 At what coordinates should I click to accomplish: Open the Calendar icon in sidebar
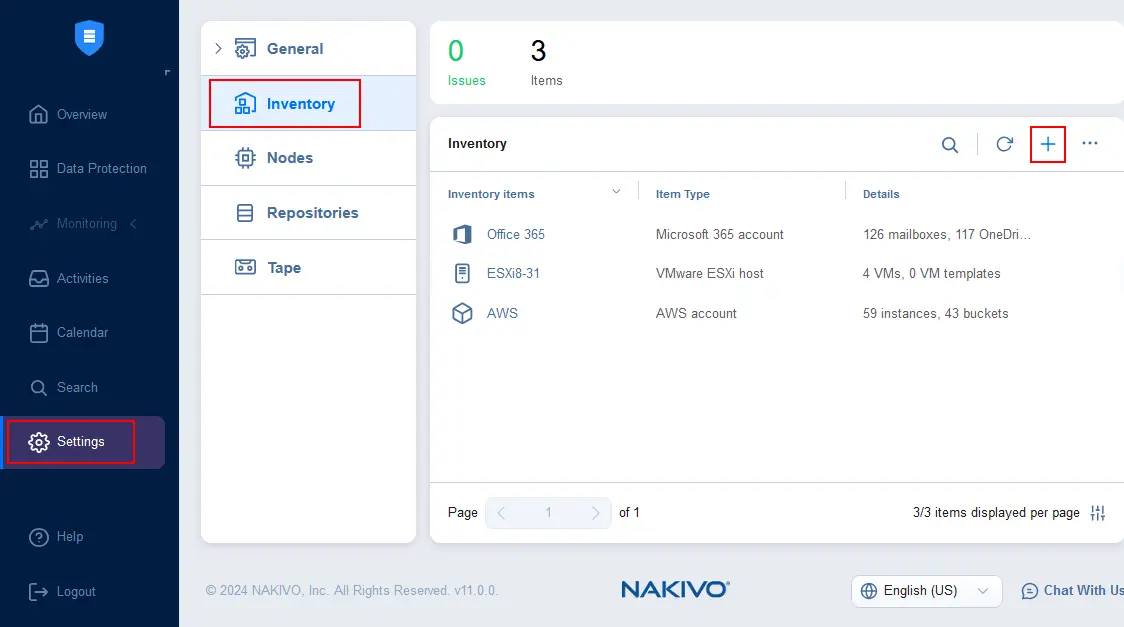[39, 333]
